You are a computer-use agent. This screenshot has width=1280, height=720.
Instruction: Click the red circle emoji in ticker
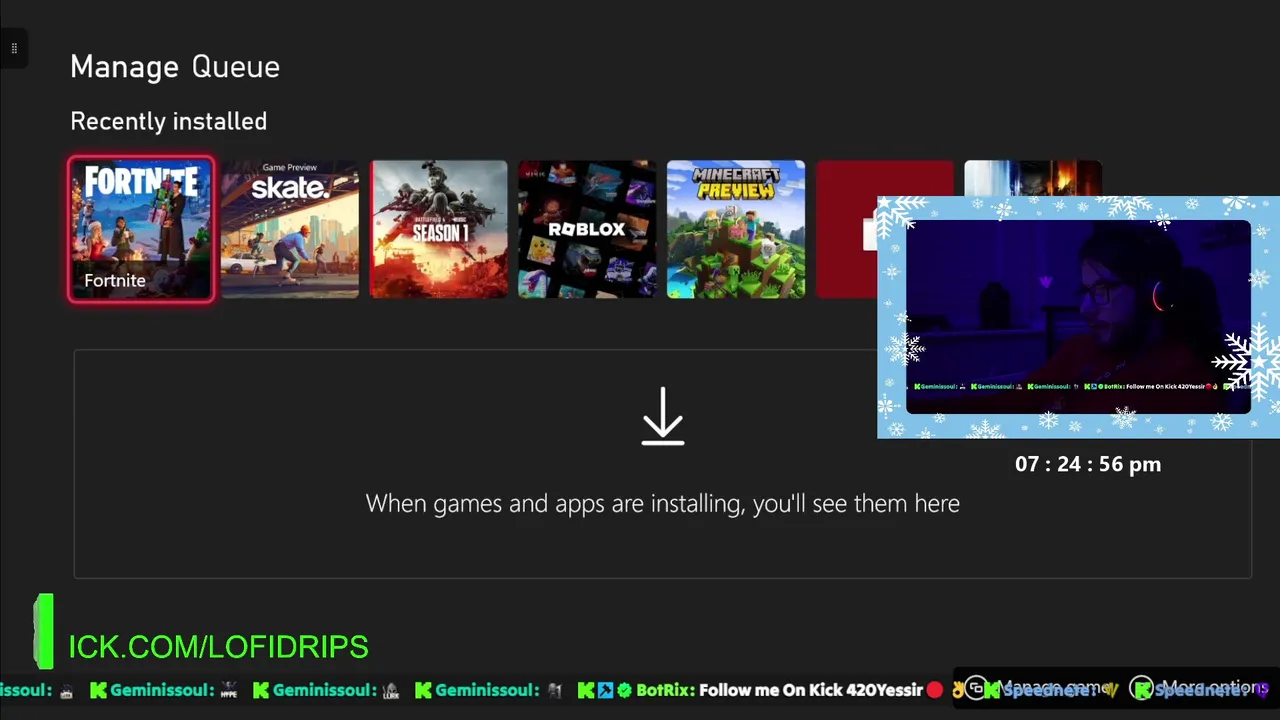pos(935,690)
